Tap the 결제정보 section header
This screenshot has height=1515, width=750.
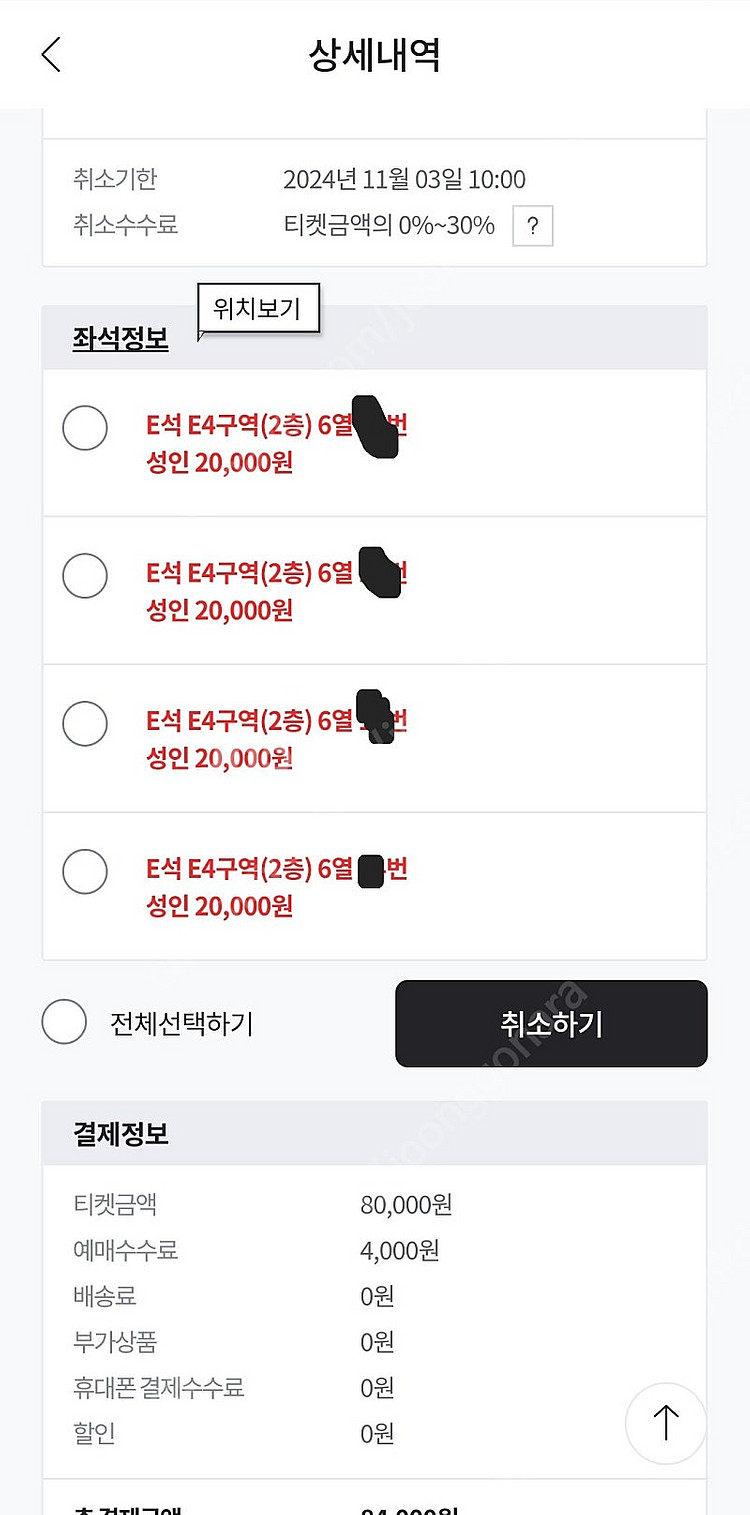click(x=121, y=1134)
